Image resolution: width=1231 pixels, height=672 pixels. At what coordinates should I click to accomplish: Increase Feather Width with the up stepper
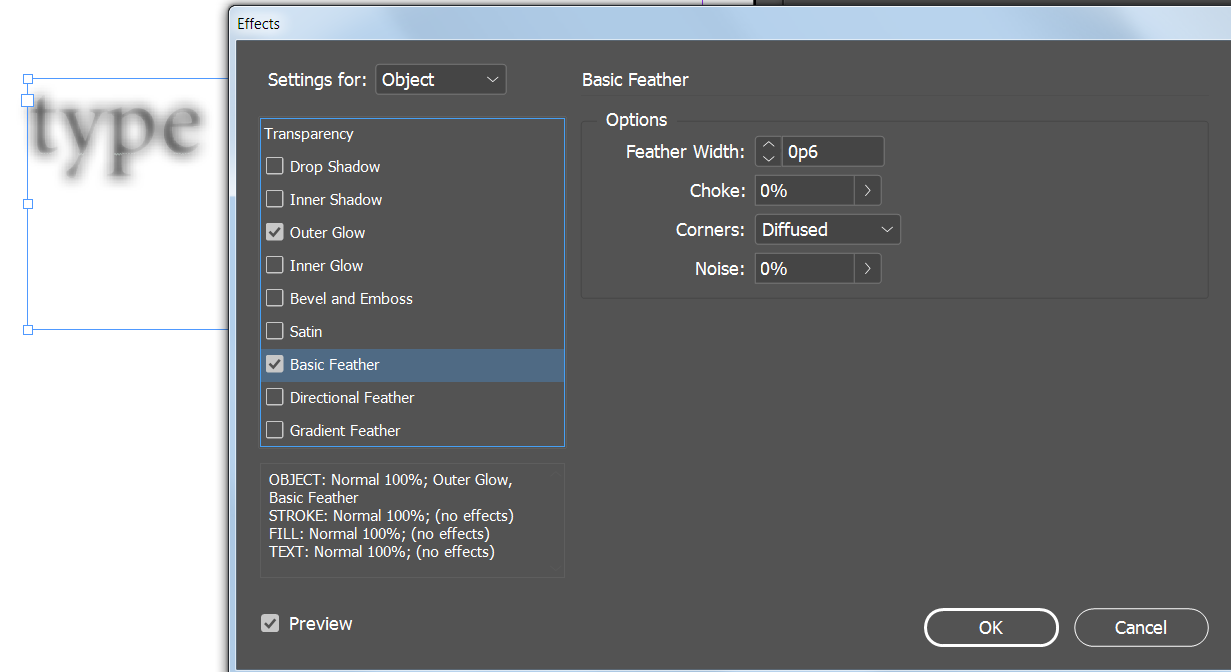coord(767,144)
